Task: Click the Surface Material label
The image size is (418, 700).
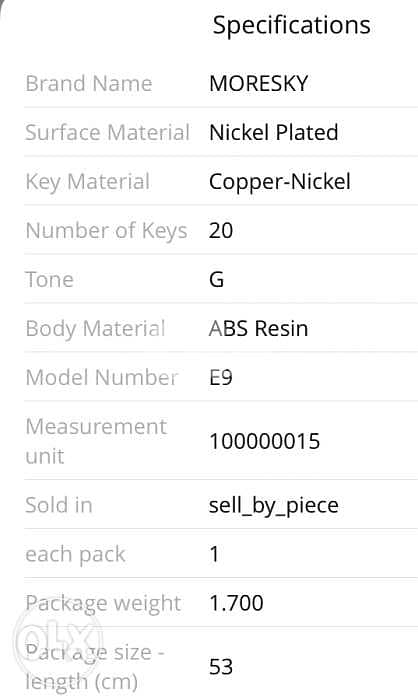Action: coord(108,133)
